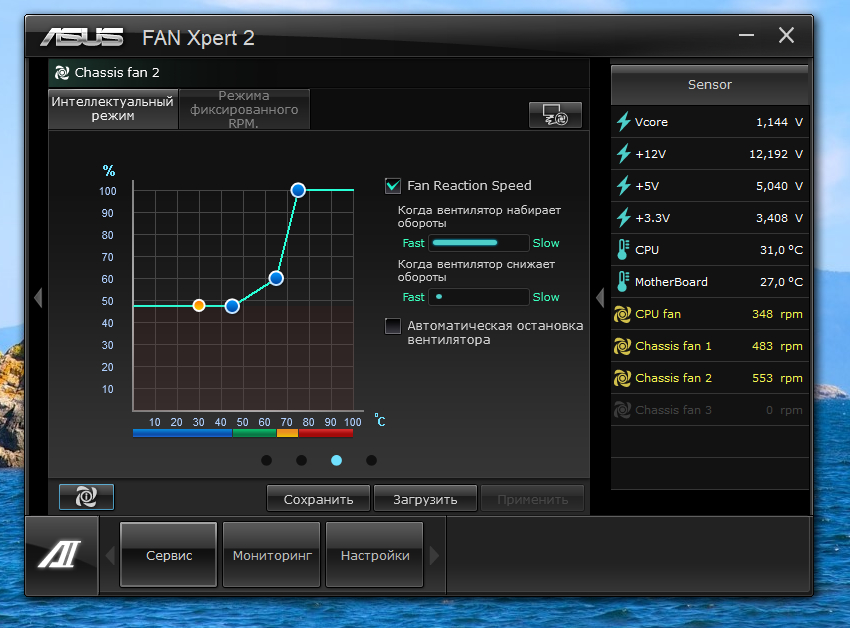The image size is (850, 628).
Task: Click the curve point at 100 percent
Action: tap(298, 190)
